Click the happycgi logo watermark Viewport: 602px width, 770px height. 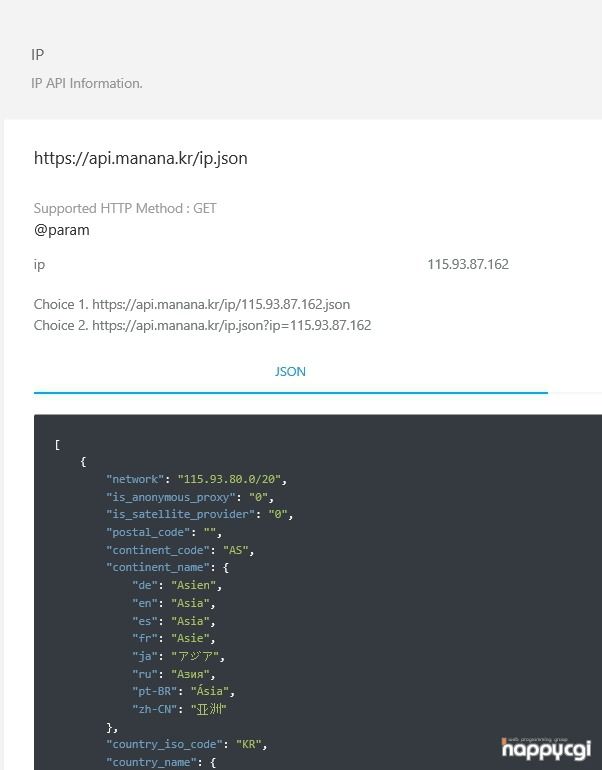546,748
